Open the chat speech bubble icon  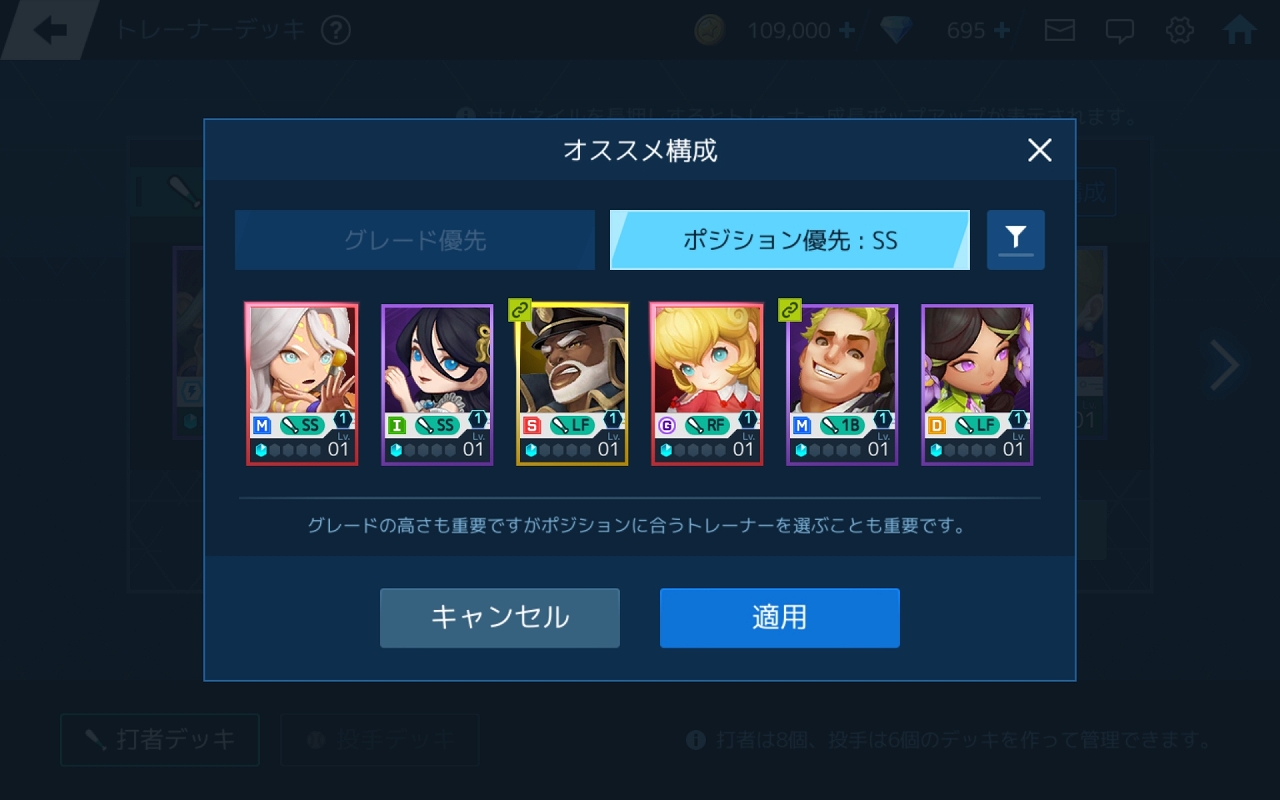tap(1120, 30)
